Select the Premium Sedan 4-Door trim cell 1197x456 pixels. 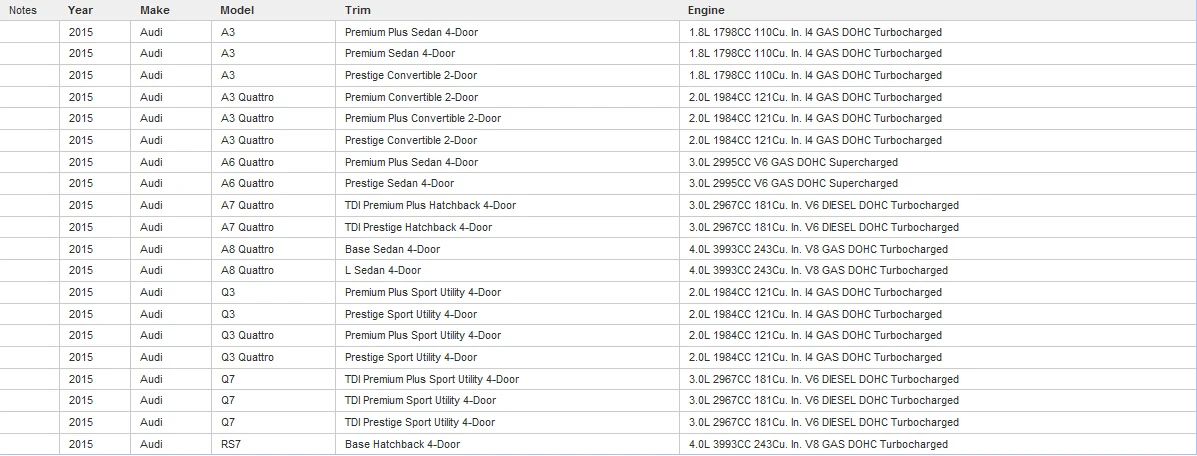click(x=399, y=54)
